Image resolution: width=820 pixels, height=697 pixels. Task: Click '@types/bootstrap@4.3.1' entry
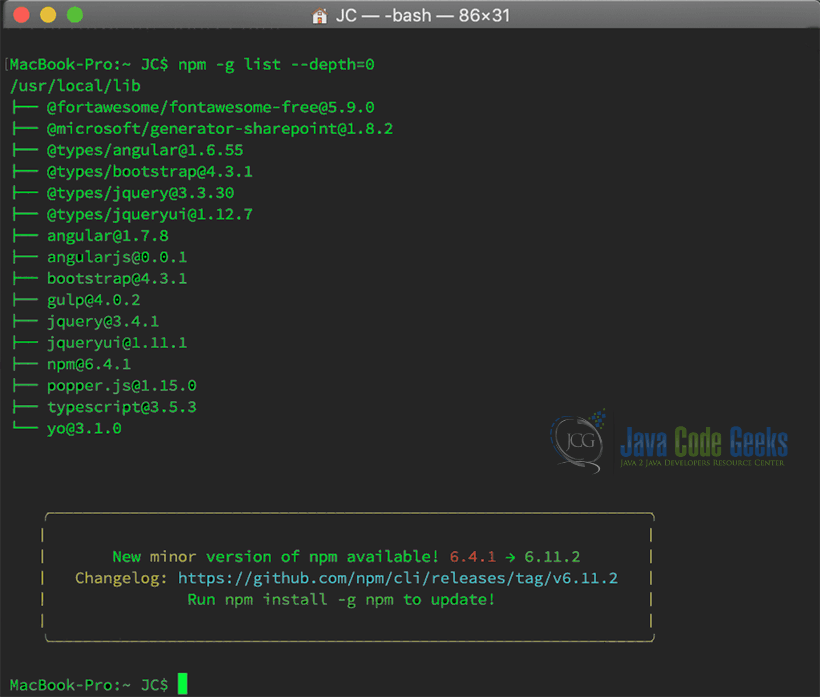[150, 172]
